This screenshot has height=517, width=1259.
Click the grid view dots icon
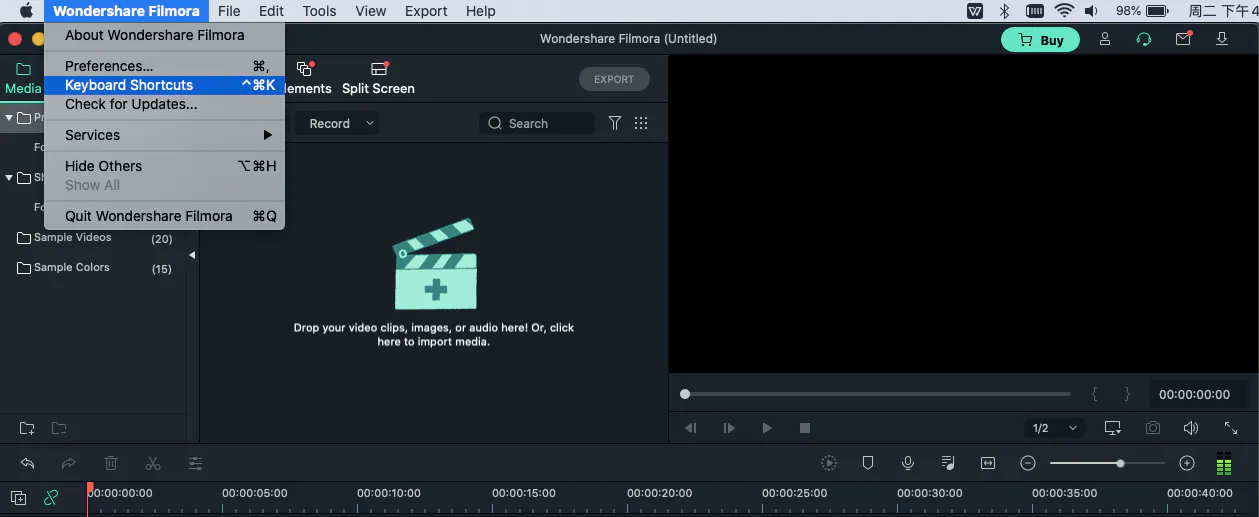[641, 123]
